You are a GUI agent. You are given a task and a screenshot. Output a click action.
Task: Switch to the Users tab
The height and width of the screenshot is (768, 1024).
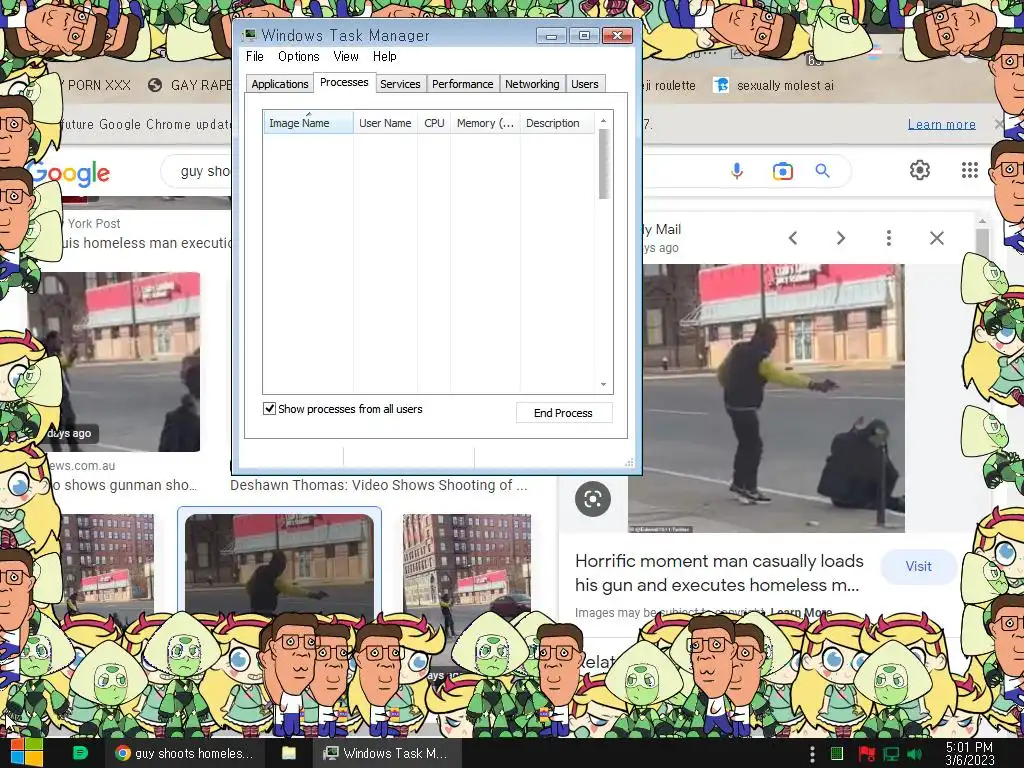pos(584,84)
